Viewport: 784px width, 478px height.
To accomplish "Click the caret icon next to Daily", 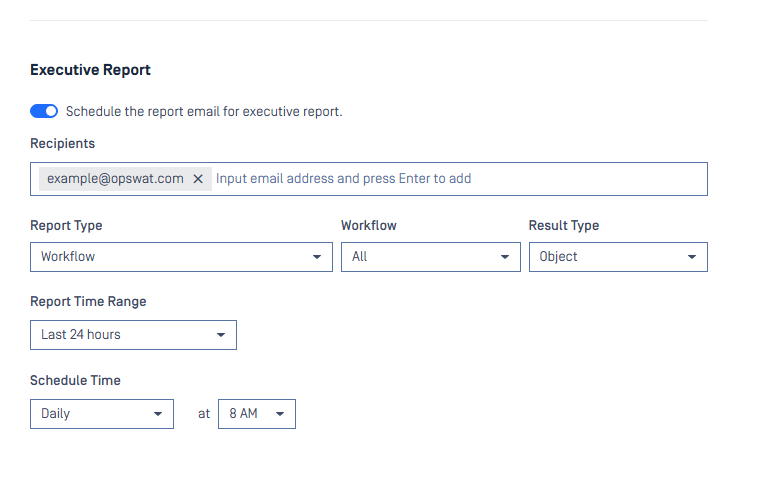I will pos(157,414).
